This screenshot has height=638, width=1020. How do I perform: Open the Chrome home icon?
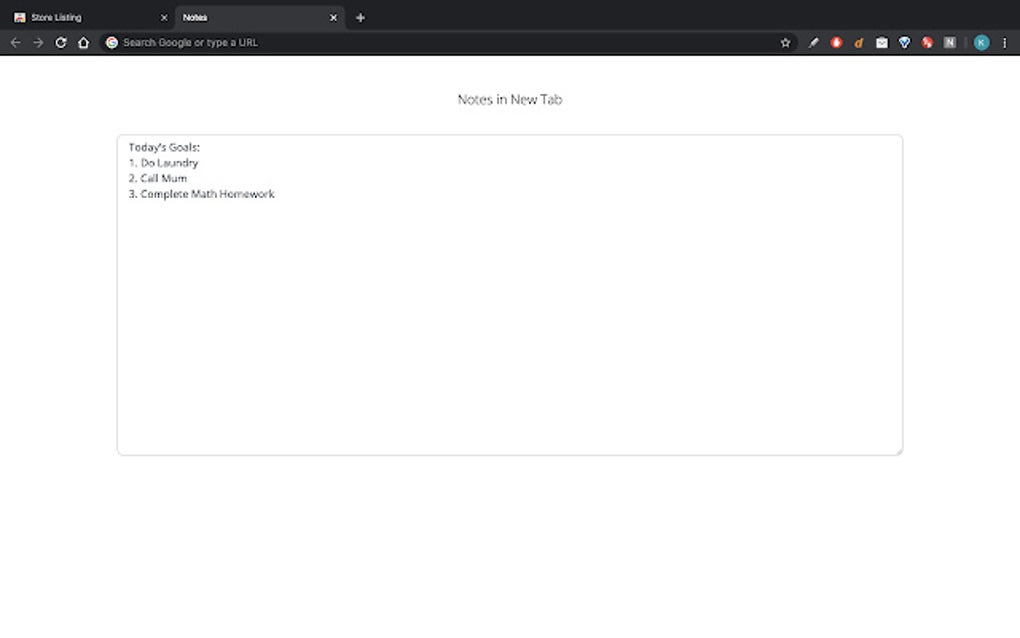point(84,42)
